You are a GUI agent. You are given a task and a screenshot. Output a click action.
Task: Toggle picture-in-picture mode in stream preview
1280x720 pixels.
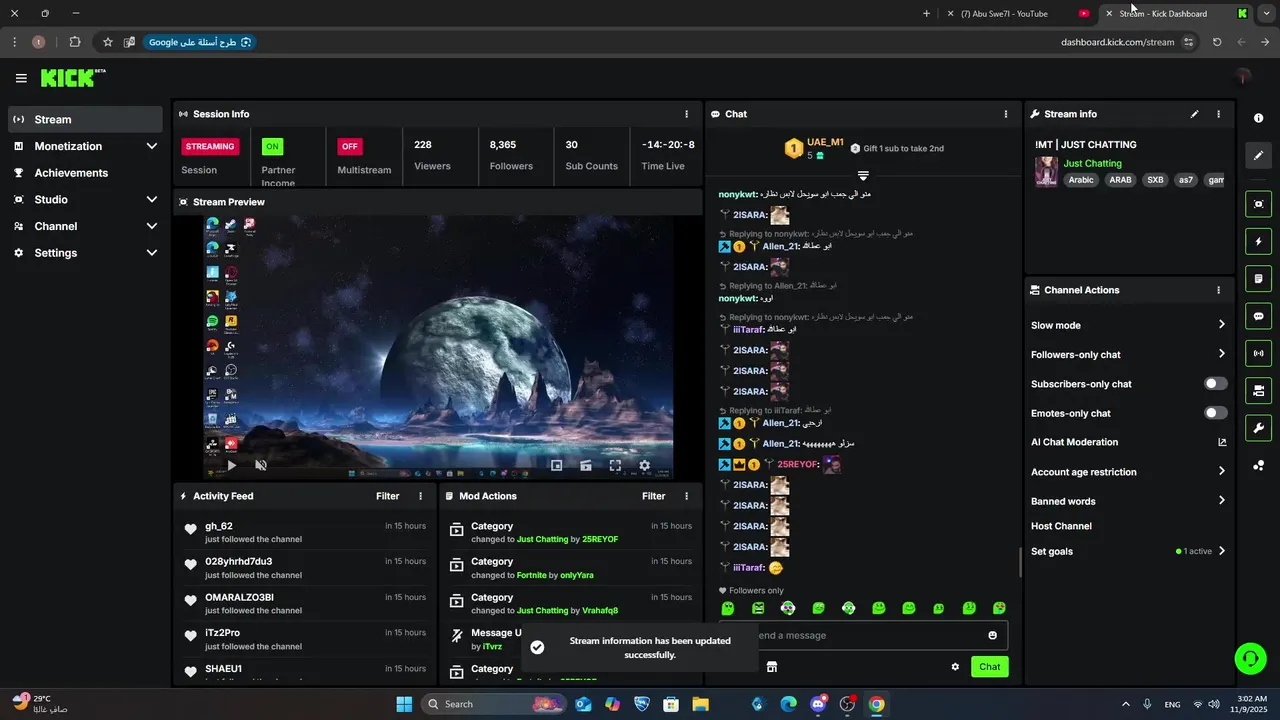[x=557, y=465]
